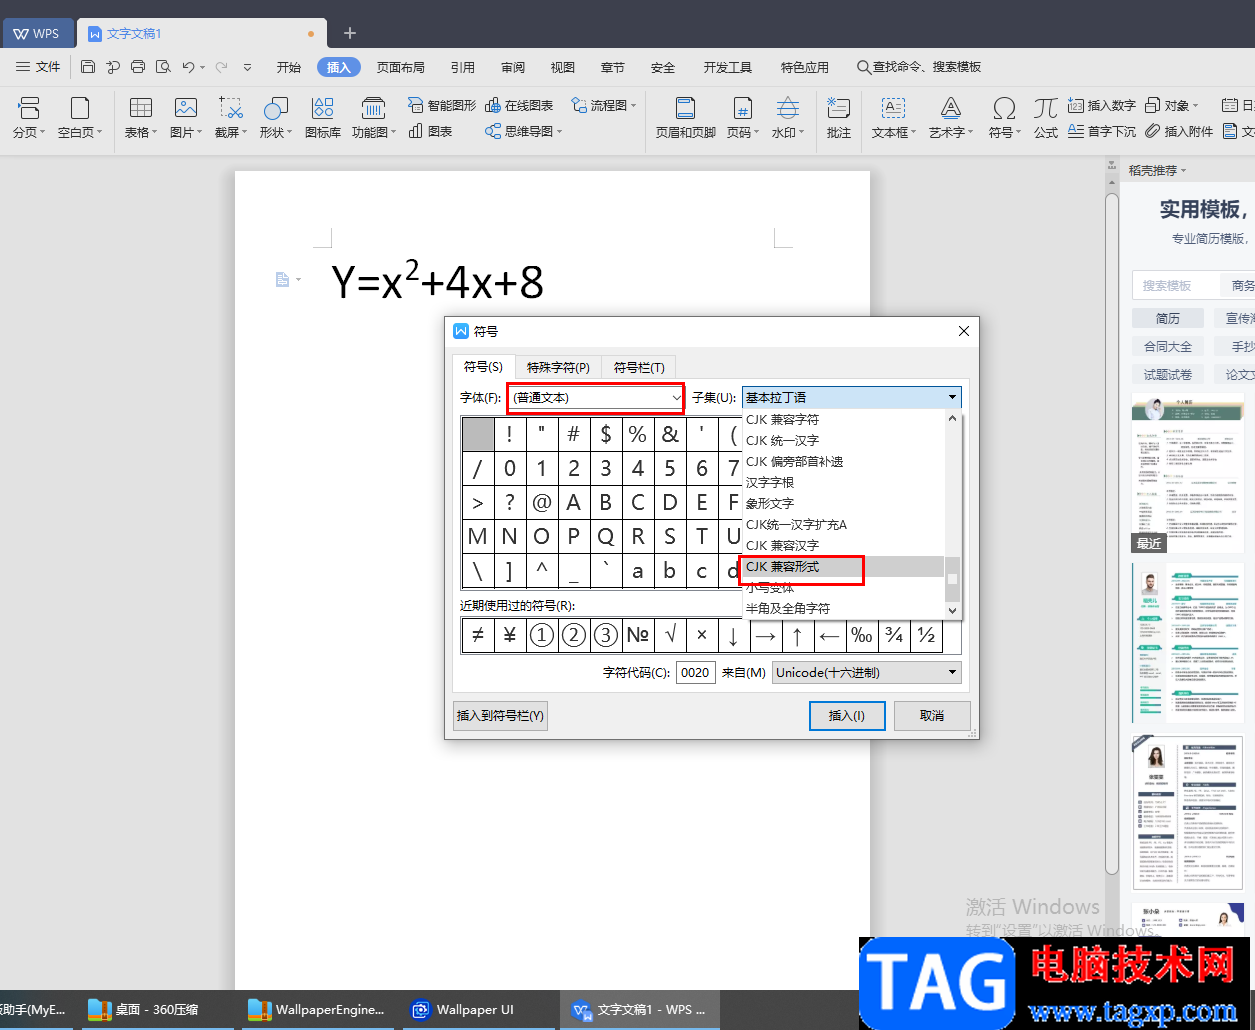Click the 功能图 function diagram icon
Screen dimensions: 1255x1030
pos(373,108)
